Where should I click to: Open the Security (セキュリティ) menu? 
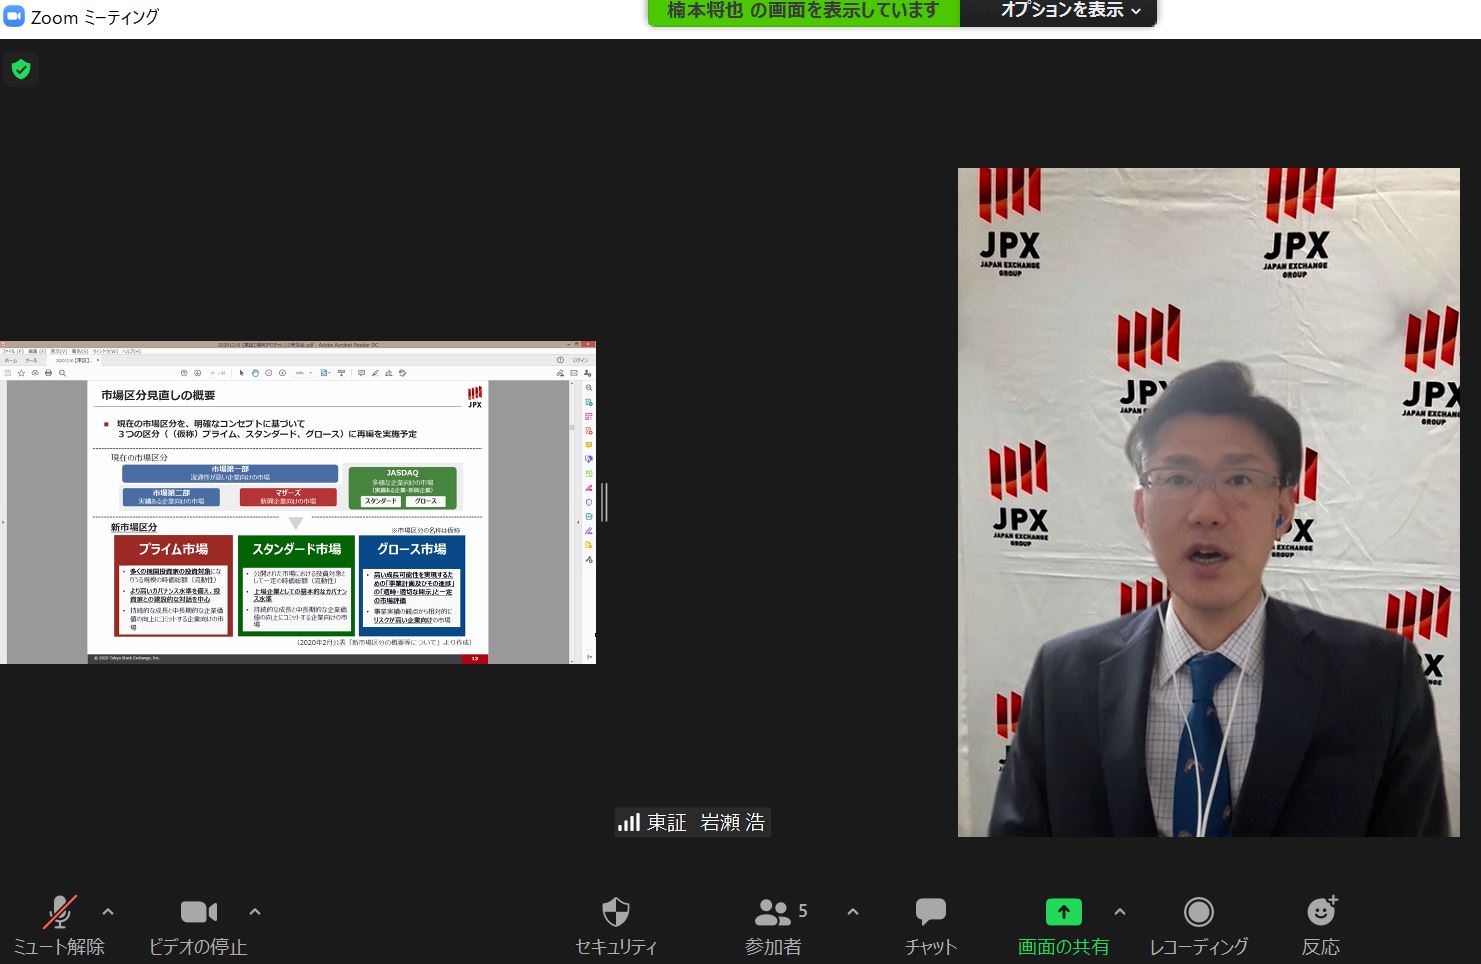[616, 925]
